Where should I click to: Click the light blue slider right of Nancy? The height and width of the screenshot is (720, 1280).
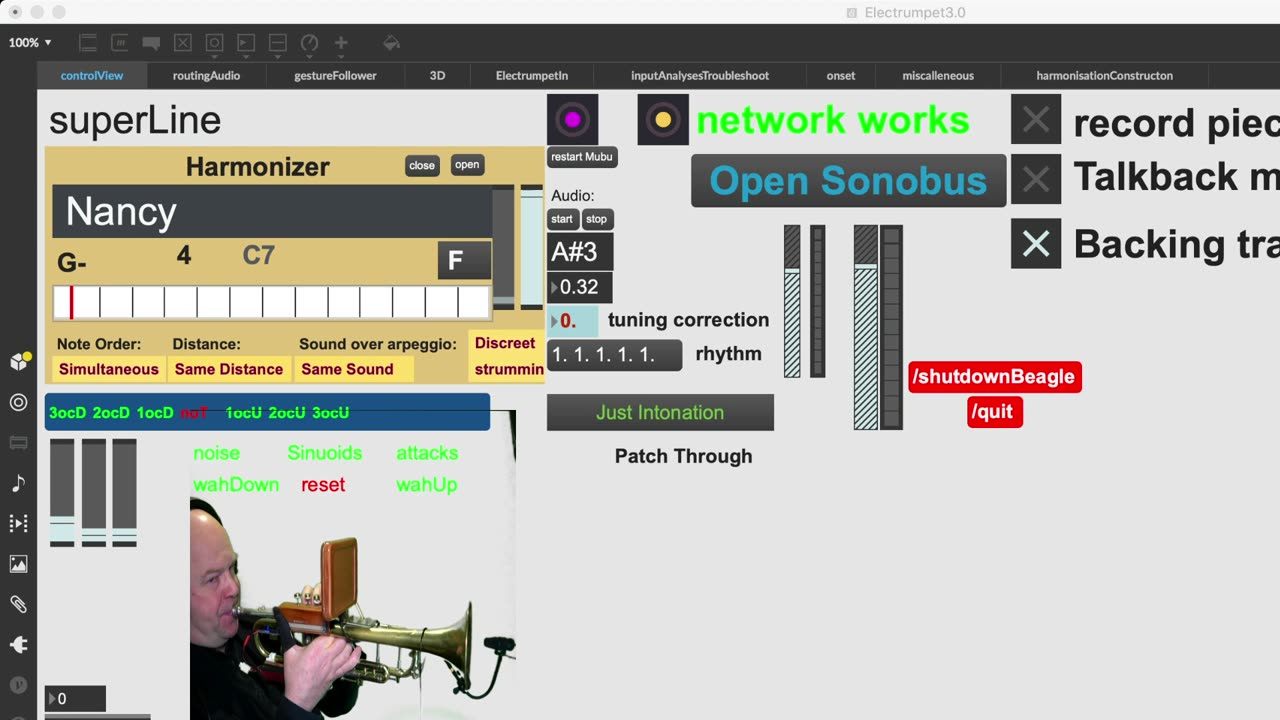531,246
